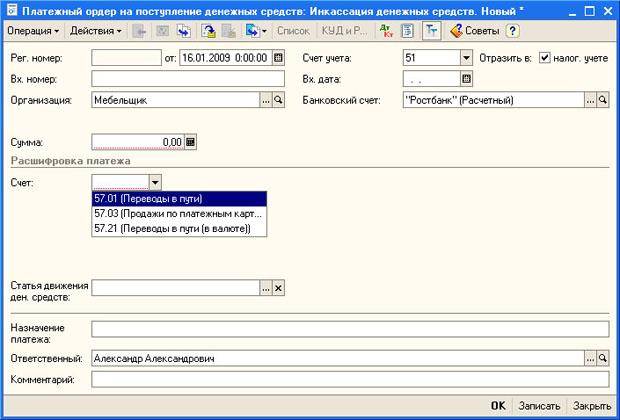620x420 pixels.
Task: Open the Действия menu
Action: 95,30
